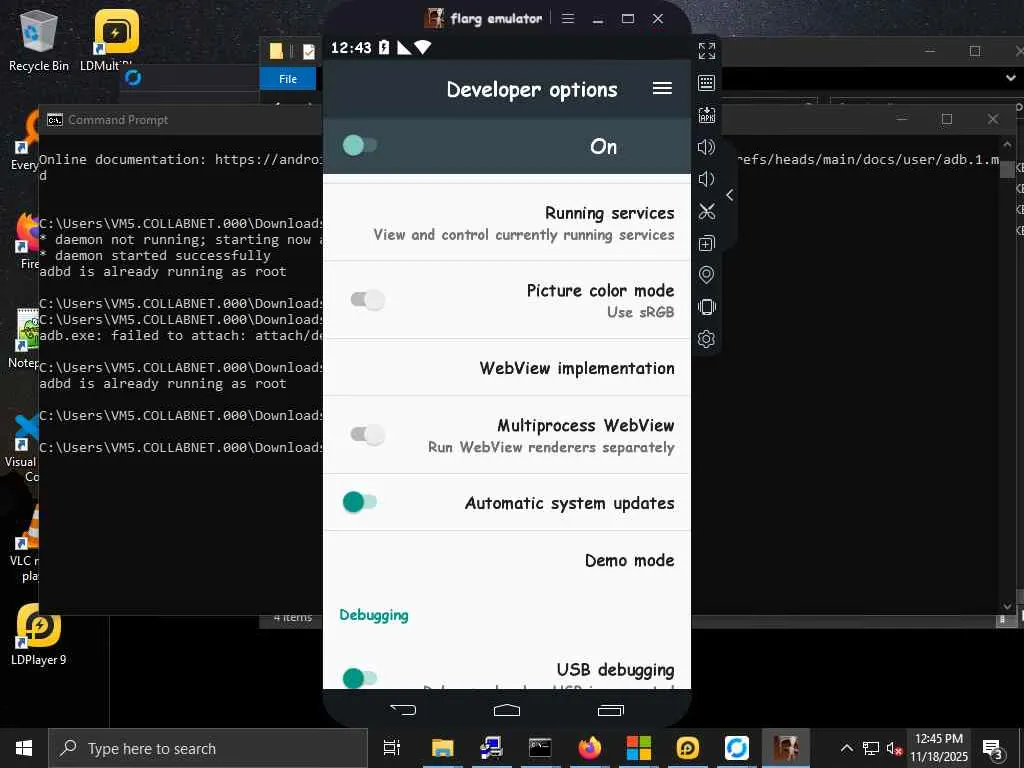Disable the Automatic system updates switch
Screen dimensions: 1024x768
[360, 502]
